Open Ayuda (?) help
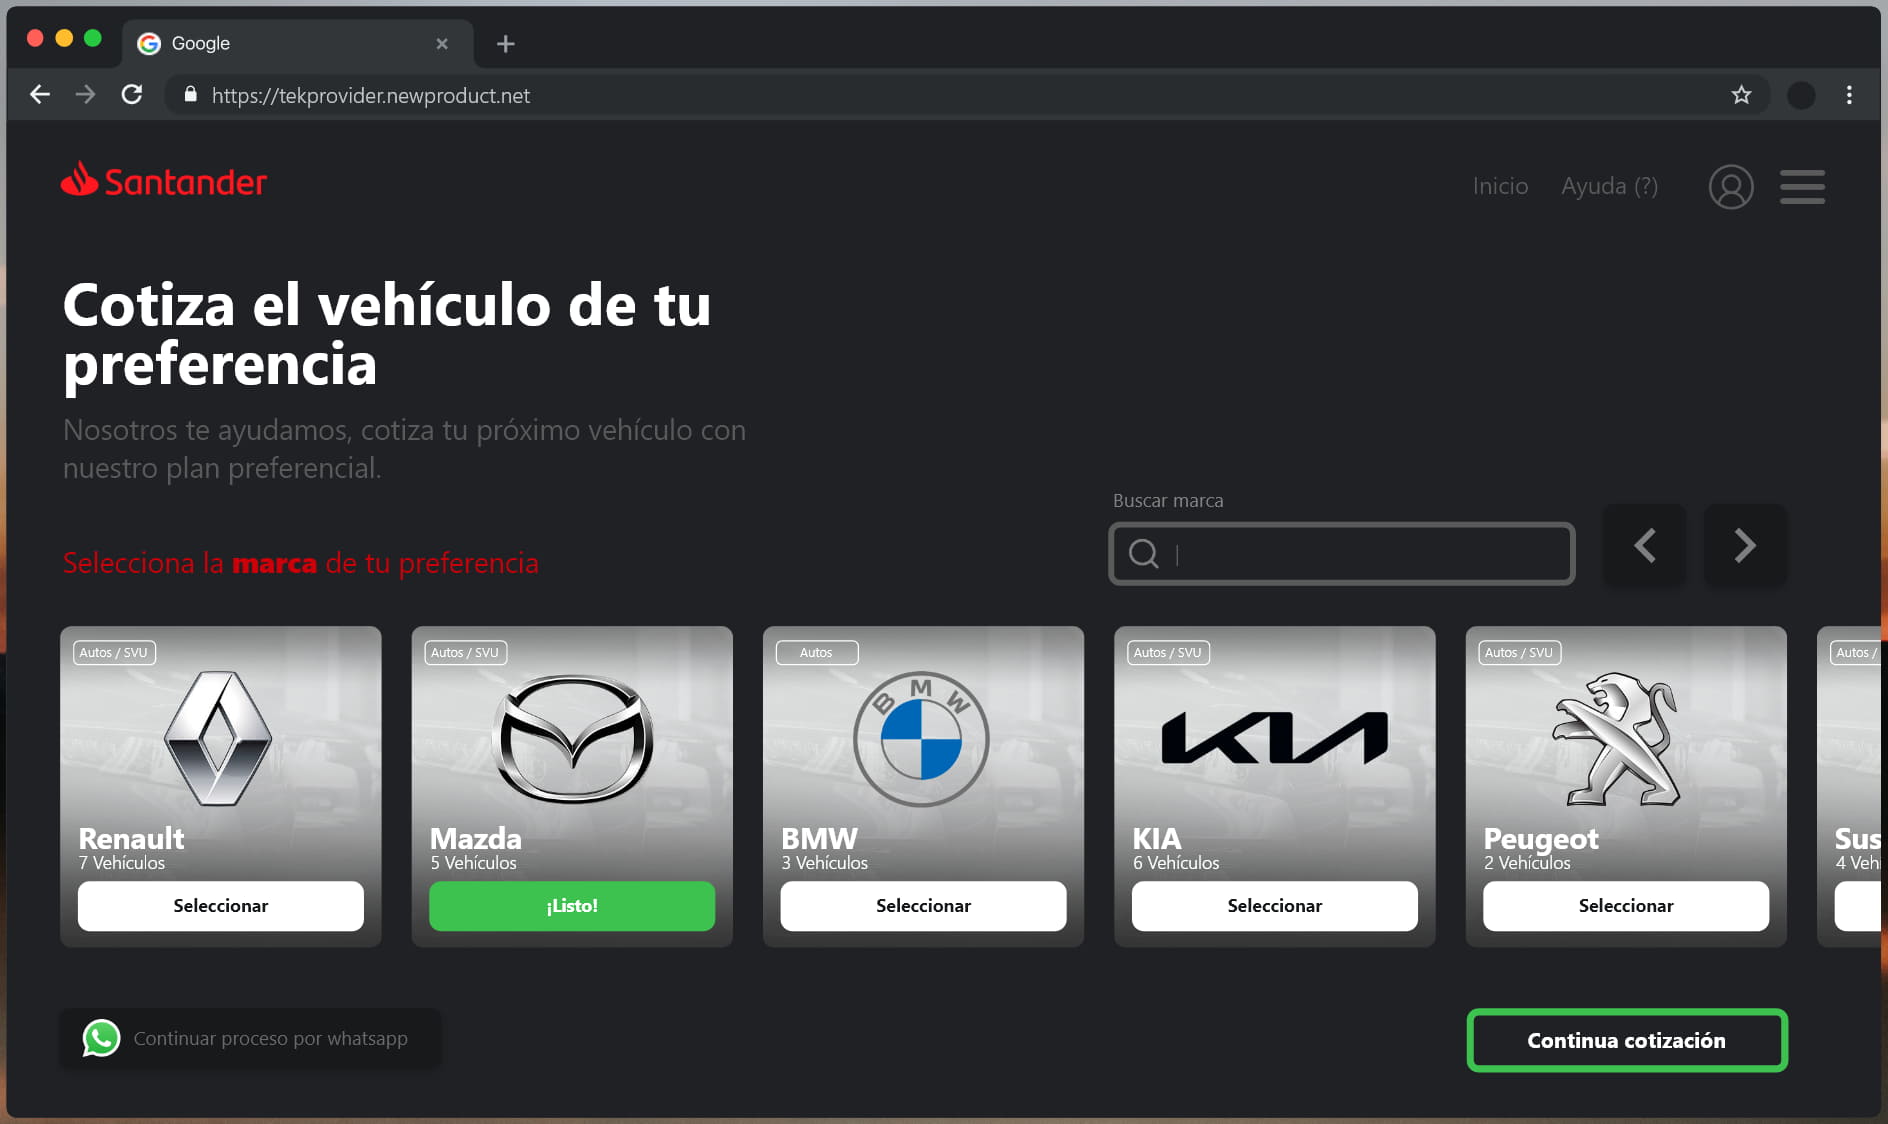Viewport: 1888px width, 1124px height. 1608,186
